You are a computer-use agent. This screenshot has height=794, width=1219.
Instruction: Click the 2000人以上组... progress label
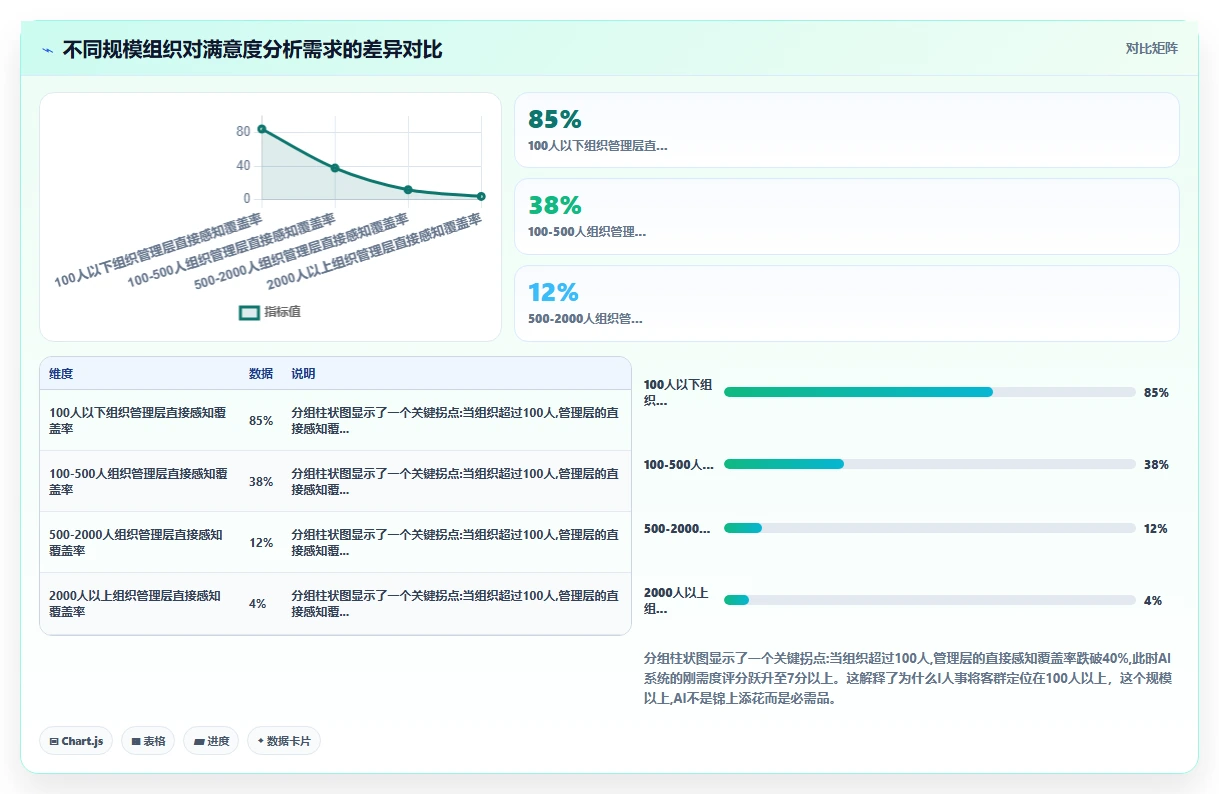(676, 601)
